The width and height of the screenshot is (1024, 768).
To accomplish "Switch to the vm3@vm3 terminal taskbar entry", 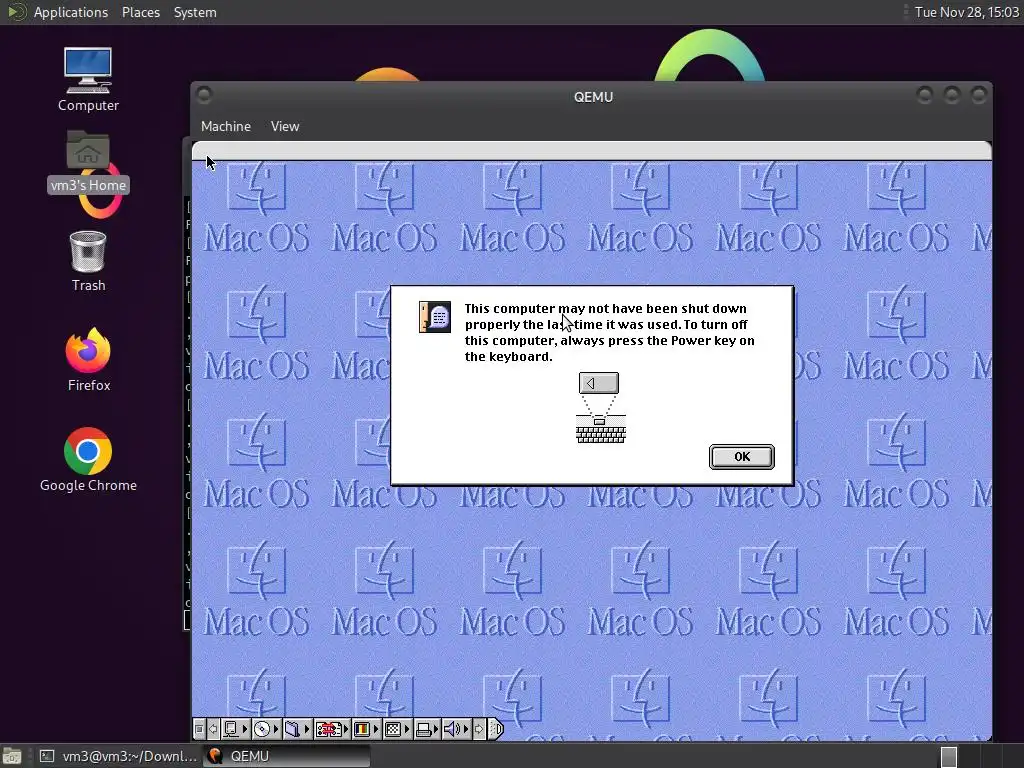I will tap(118, 756).
